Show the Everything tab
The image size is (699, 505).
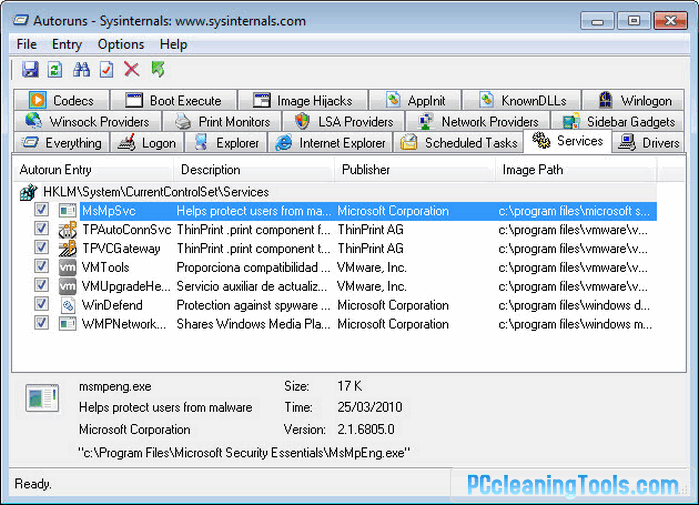point(62,143)
